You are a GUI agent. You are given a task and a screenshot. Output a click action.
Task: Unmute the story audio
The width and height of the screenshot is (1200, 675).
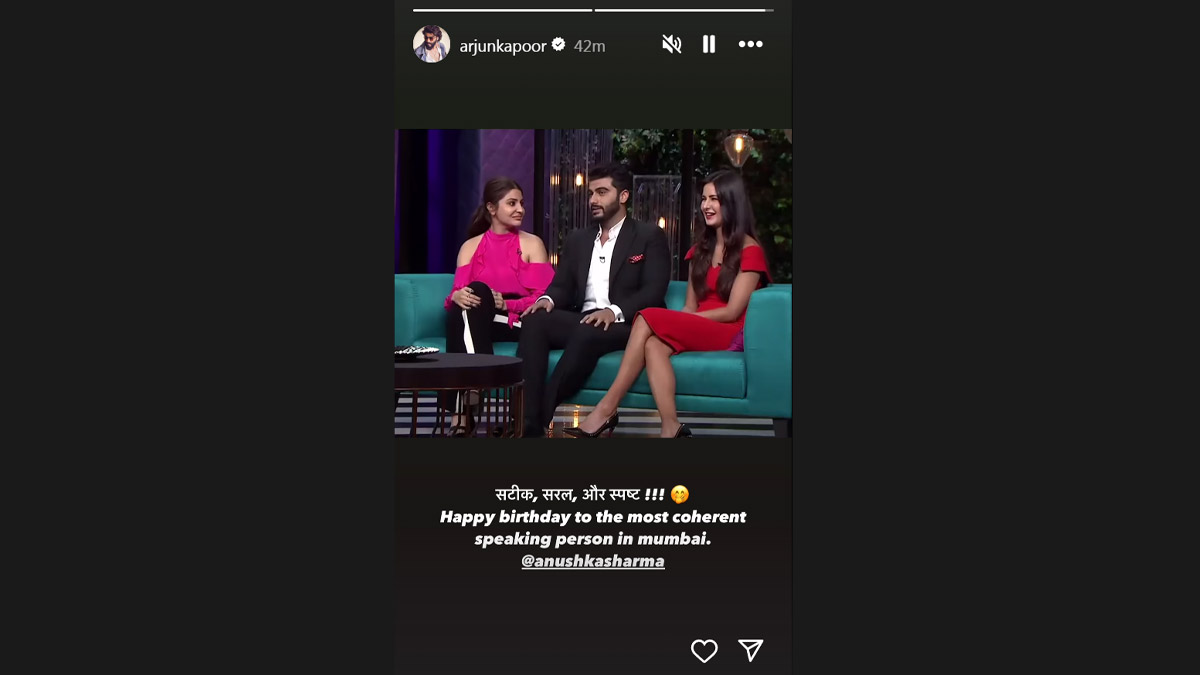point(672,44)
